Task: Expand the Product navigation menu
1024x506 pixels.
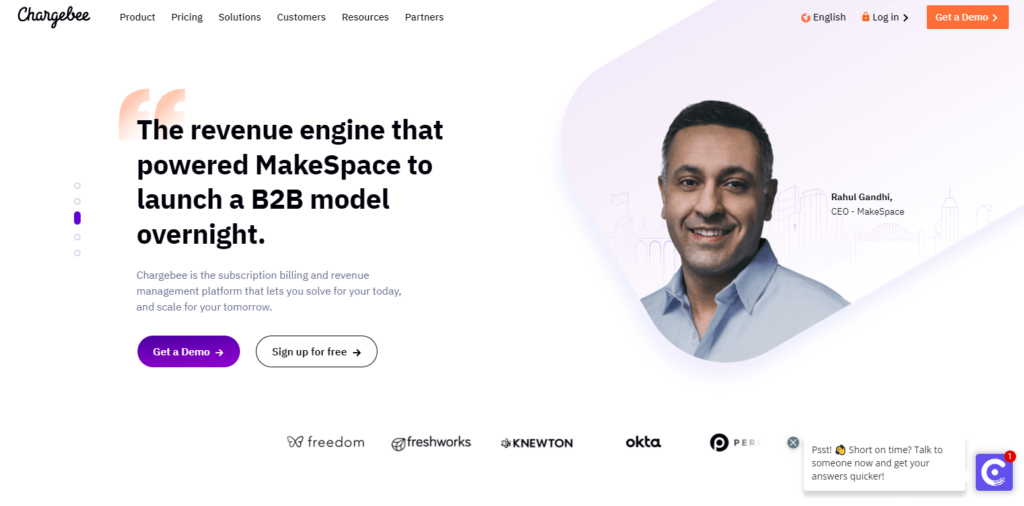Action: coord(137,18)
